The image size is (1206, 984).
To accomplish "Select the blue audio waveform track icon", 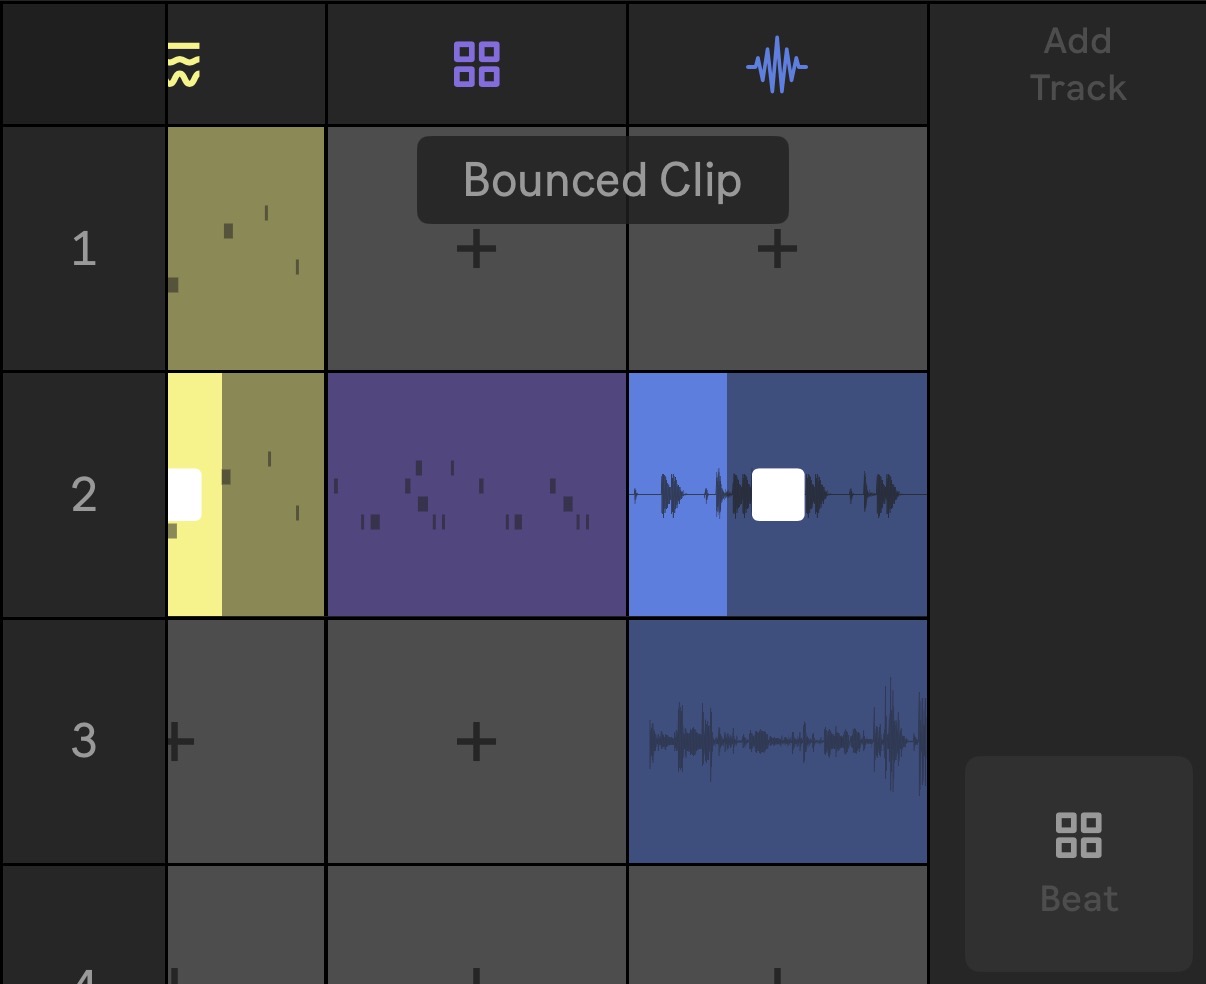I will [x=777, y=66].
